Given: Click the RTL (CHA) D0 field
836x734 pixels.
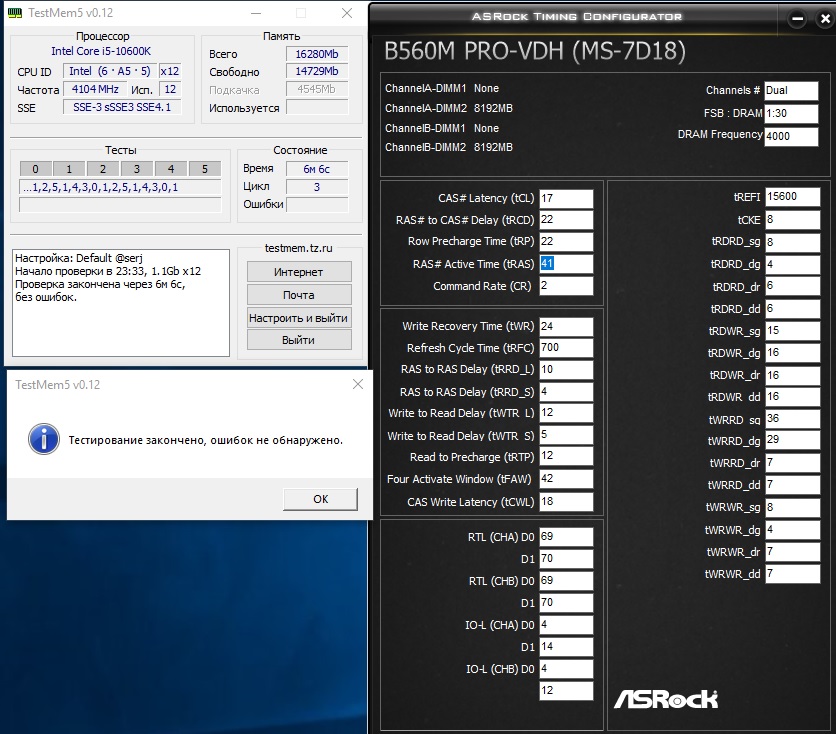Looking at the screenshot, I should (566, 537).
